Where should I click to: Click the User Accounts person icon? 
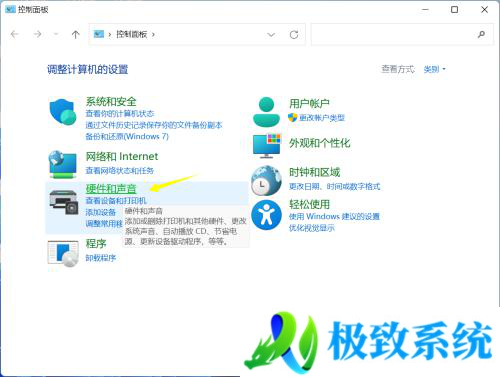click(266, 112)
